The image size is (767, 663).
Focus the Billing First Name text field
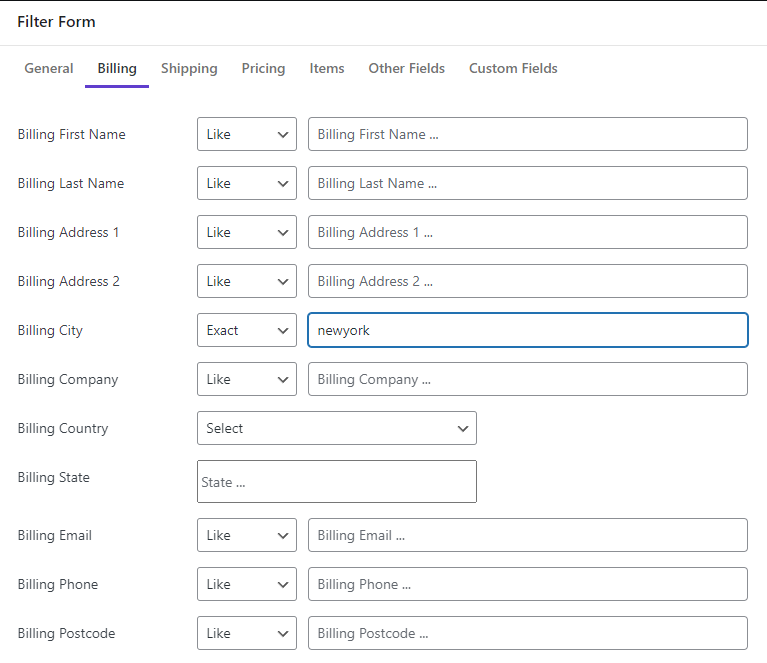tap(528, 134)
